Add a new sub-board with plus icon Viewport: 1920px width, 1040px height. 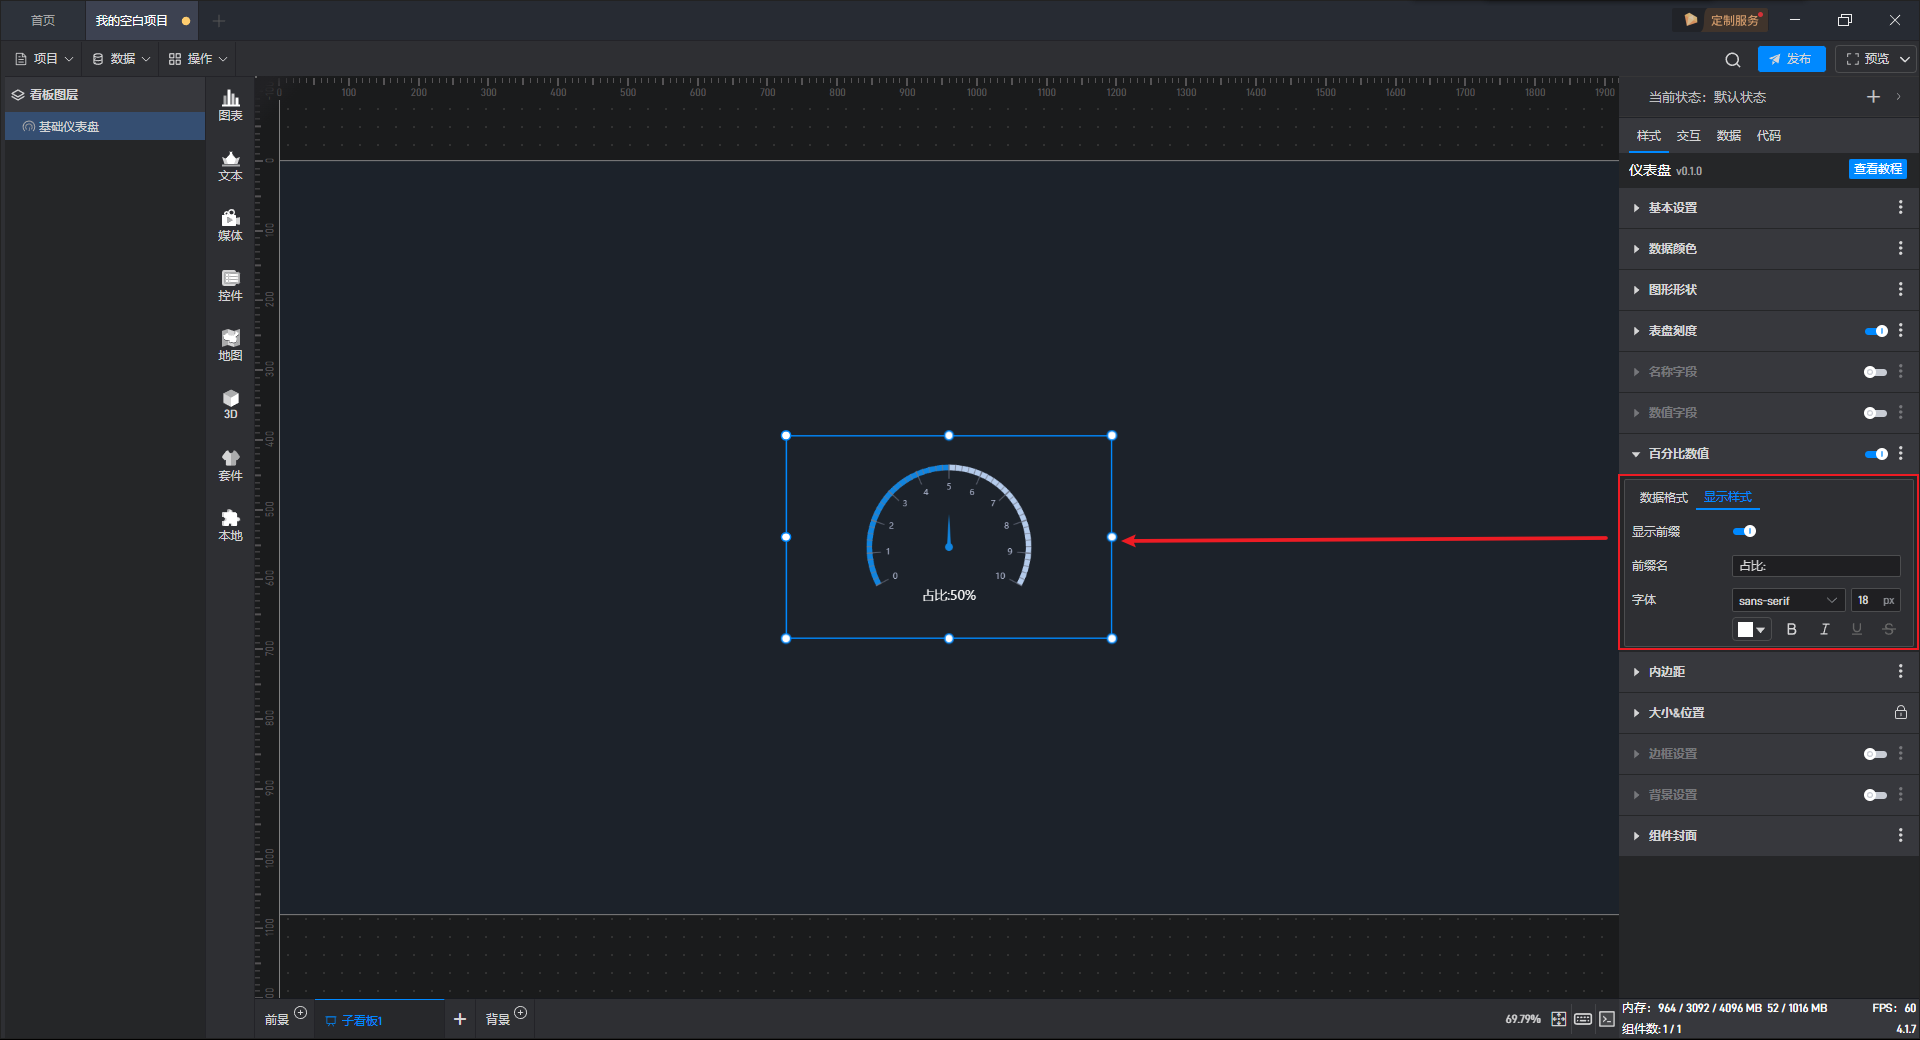[x=460, y=1019]
